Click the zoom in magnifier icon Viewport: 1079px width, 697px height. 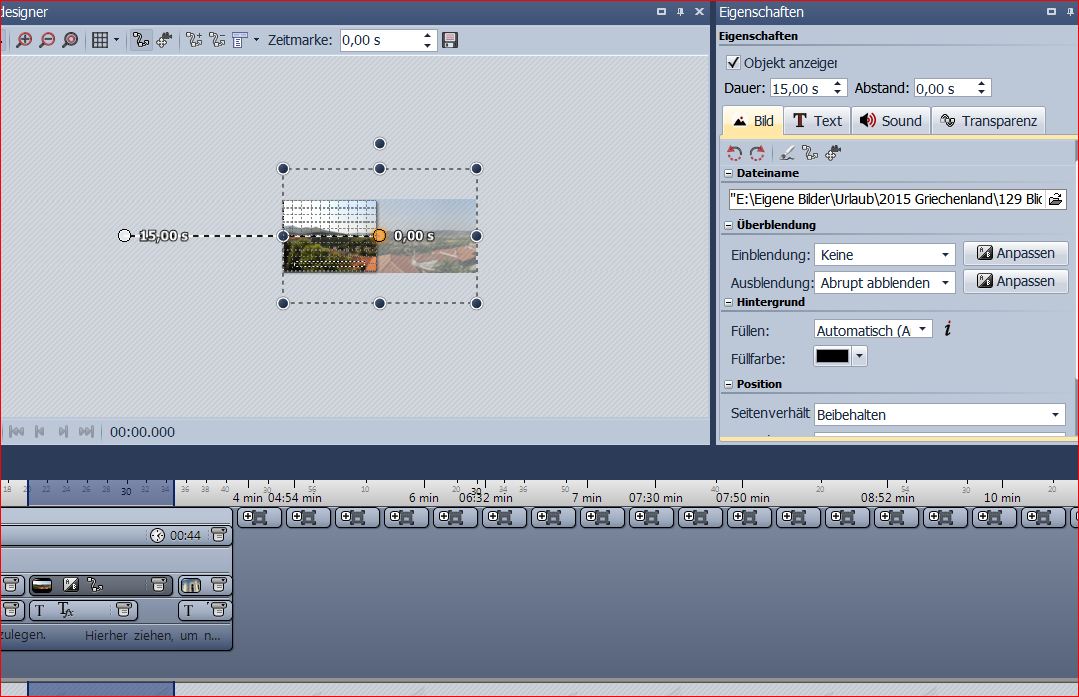coord(24,40)
